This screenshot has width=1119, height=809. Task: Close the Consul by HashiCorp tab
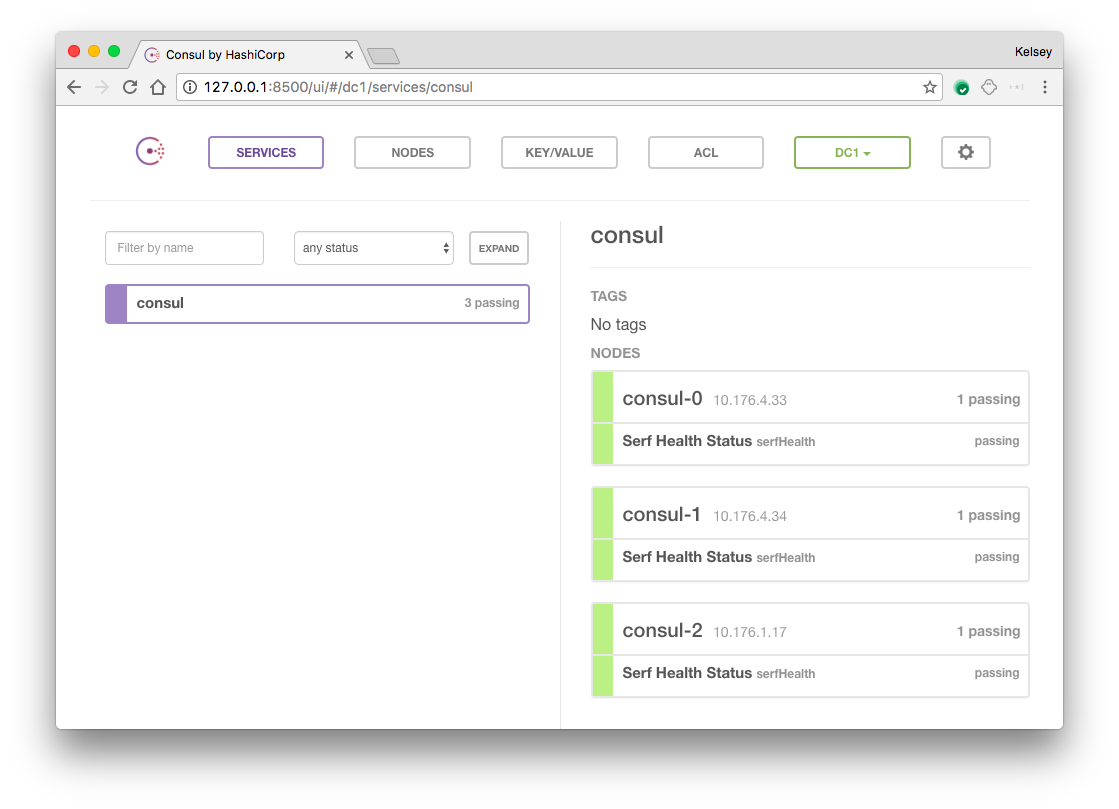349,55
